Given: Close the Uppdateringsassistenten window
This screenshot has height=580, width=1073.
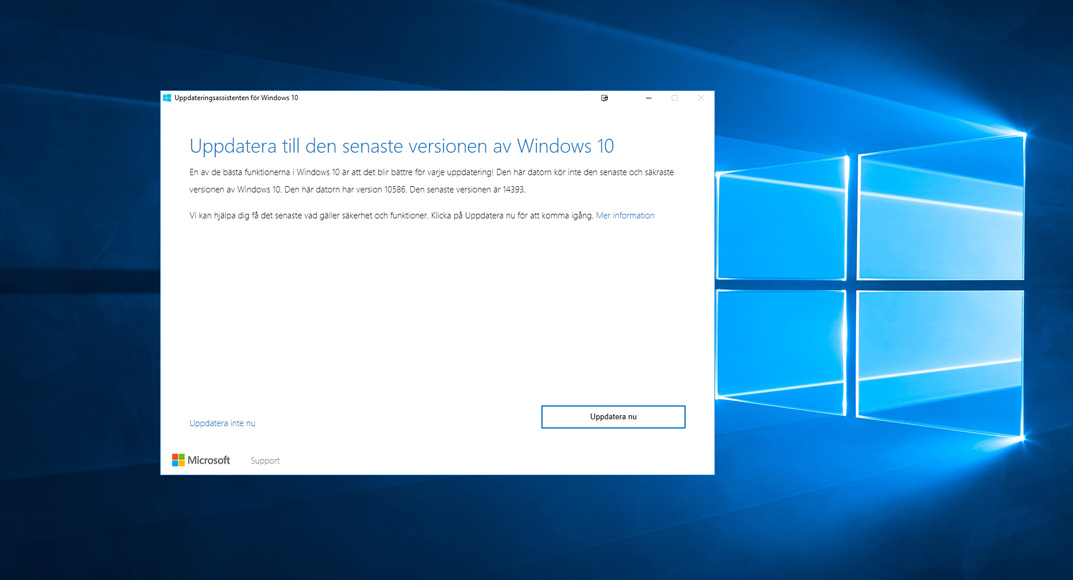Looking at the screenshot, I should (x=701, y=98).
